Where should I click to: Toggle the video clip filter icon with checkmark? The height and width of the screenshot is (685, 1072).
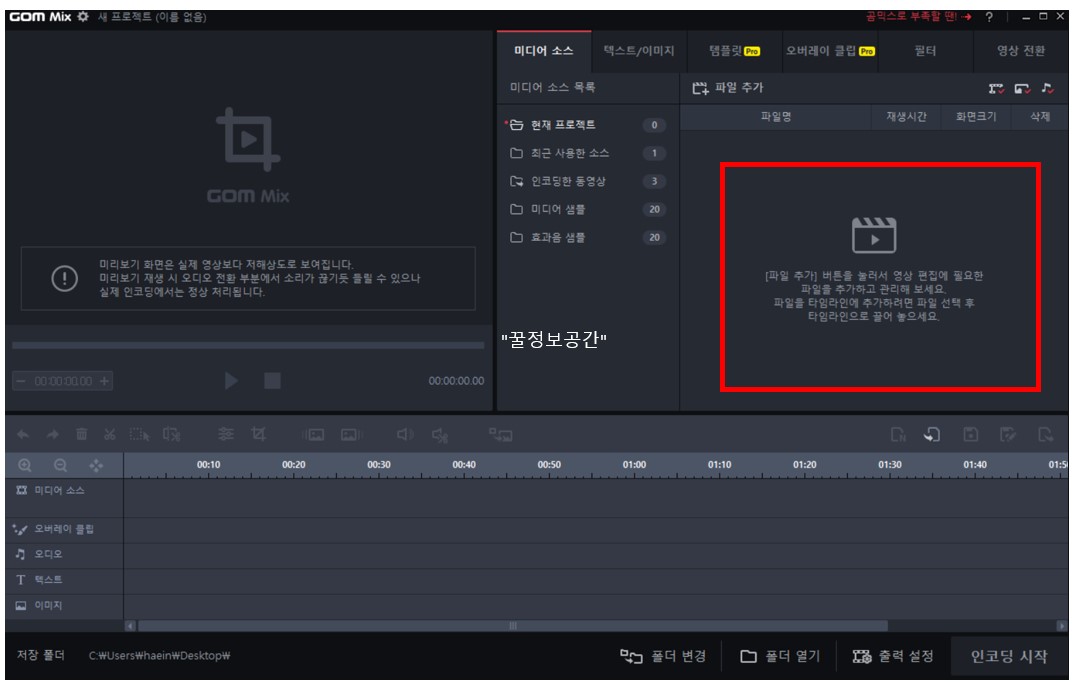point(996,88)
